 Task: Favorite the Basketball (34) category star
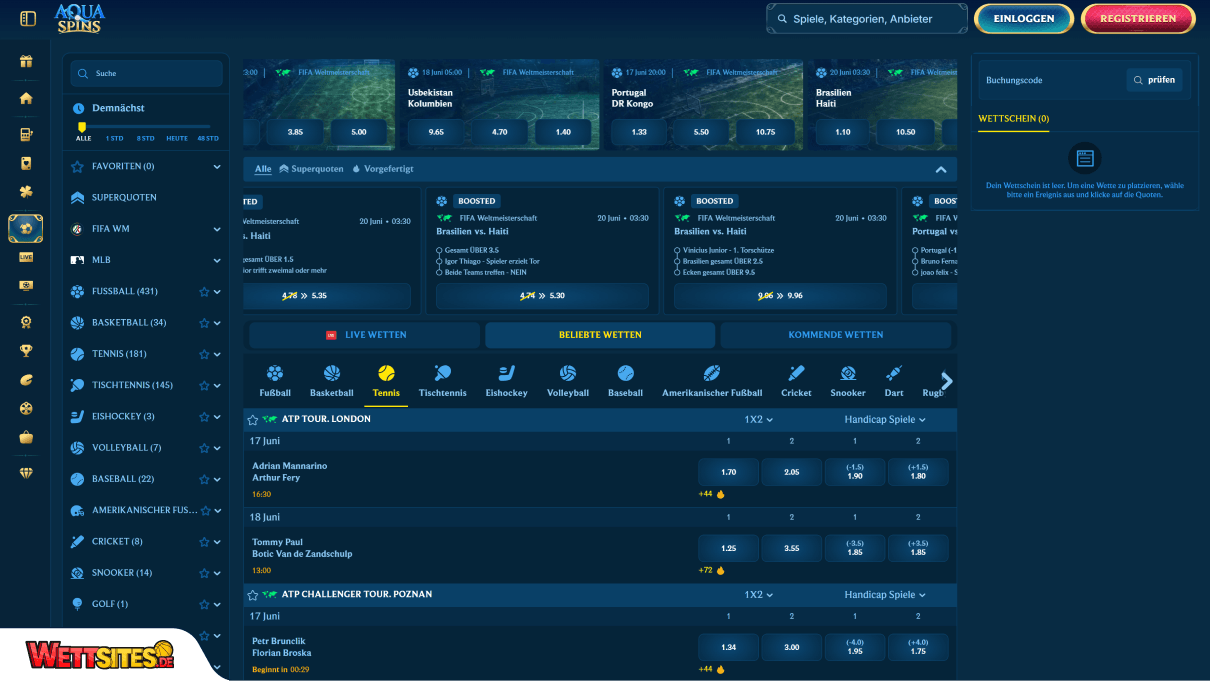pos(204,323)
